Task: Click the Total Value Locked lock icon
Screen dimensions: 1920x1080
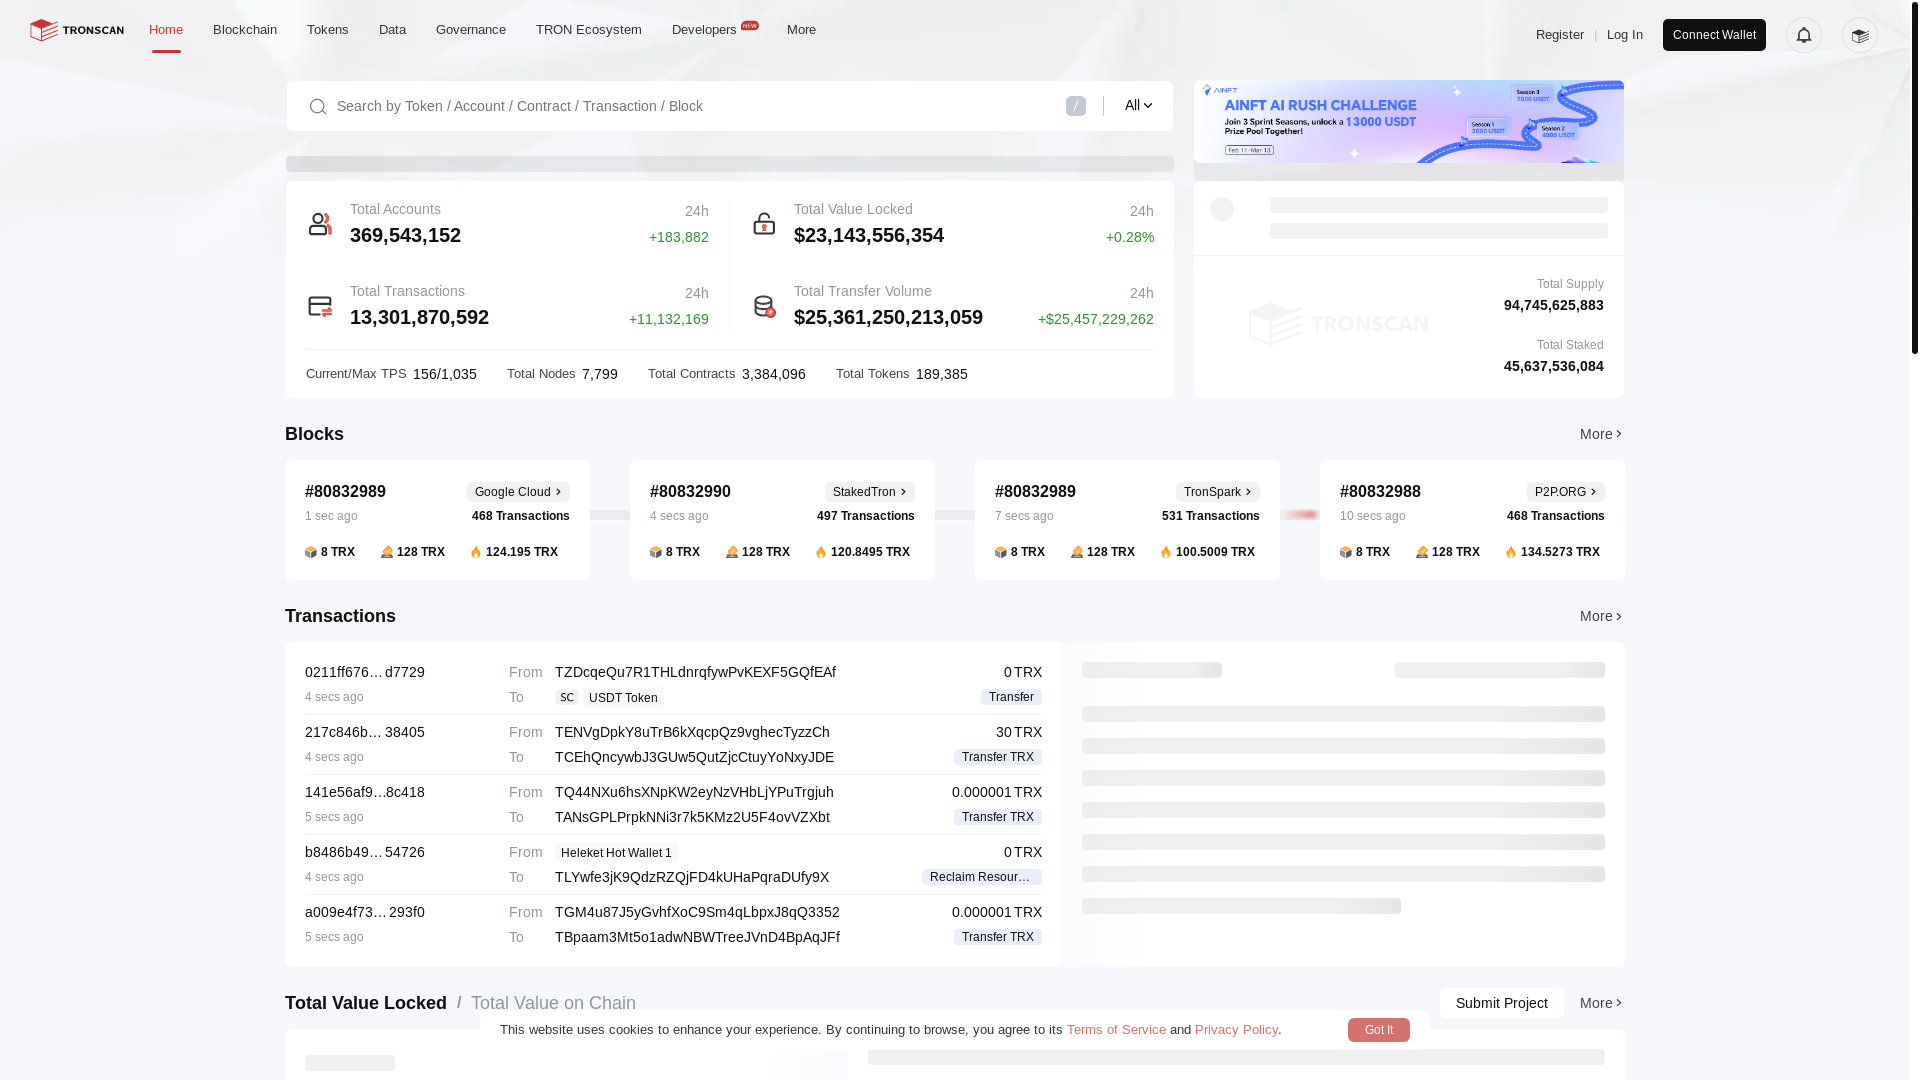Action: pos(764,224)
